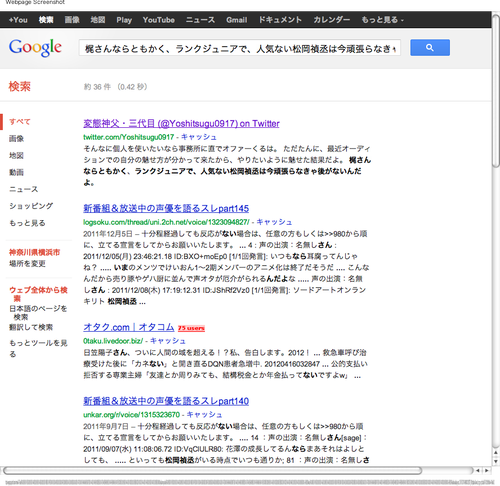Filter results by 地図 in sidebar
Screen dimensions: 500x486
[16, 156]
